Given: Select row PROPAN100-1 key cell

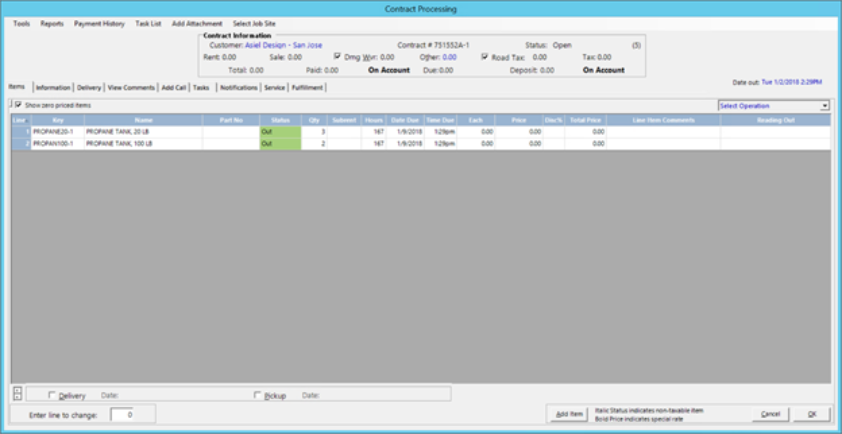Looking at the screenshot, I should click(57, 144).
